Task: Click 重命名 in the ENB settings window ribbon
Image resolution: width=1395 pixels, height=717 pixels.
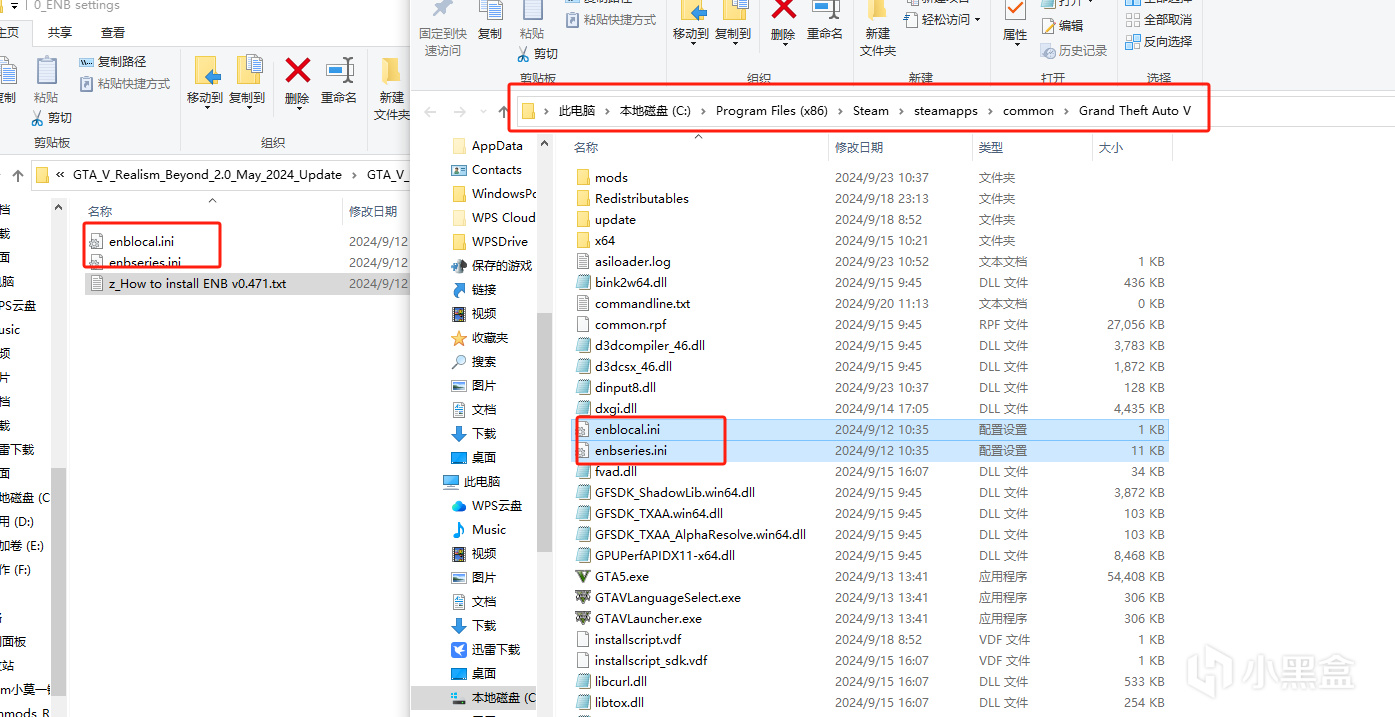Action: pos(339,80)
